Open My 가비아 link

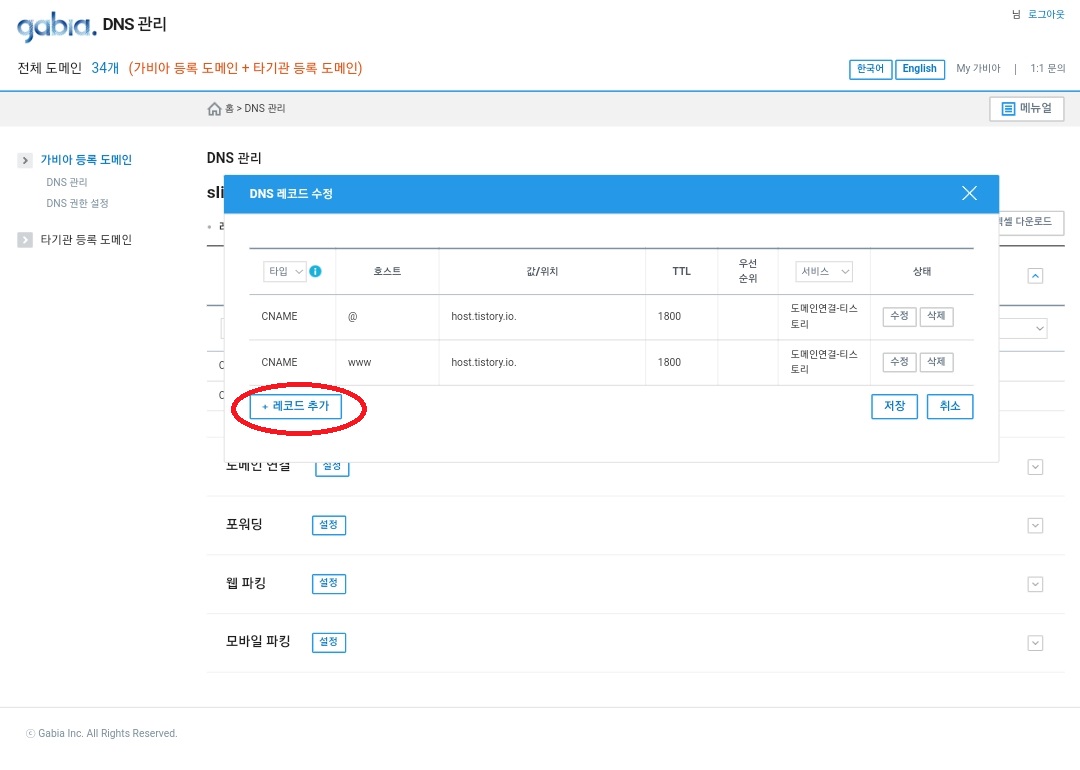(978, 68)
